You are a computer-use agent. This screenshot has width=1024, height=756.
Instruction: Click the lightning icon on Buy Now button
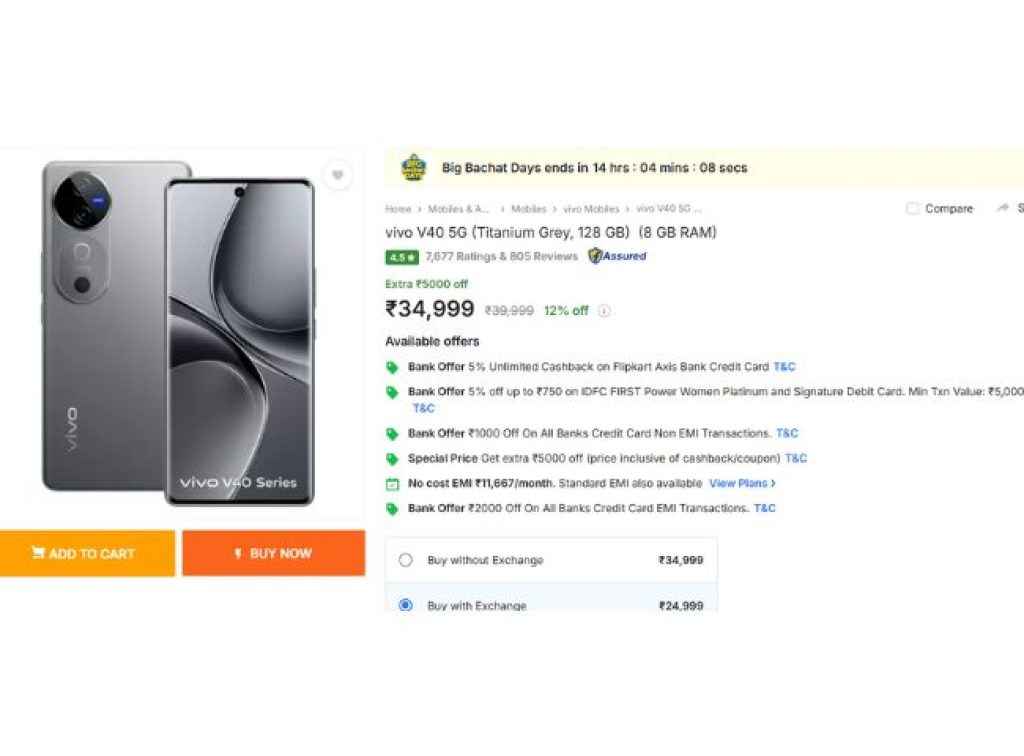point(237,553)
